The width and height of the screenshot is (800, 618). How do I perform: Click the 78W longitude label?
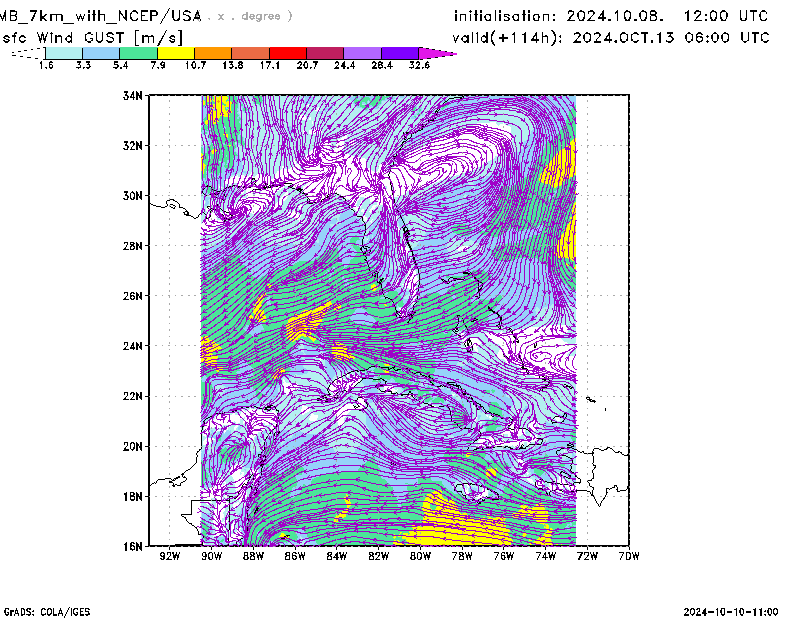point(462,556)
